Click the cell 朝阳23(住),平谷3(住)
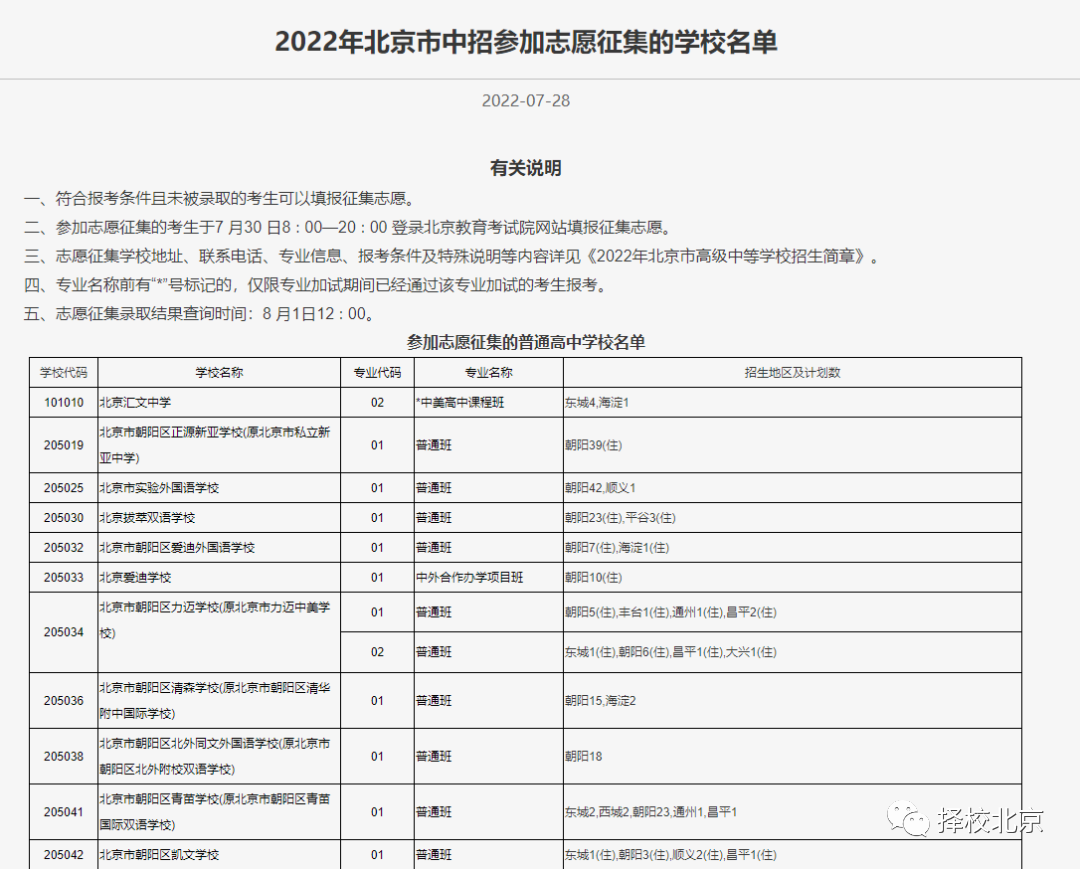This screenshot has width=1080, height=869. click(x=620, y=517)
